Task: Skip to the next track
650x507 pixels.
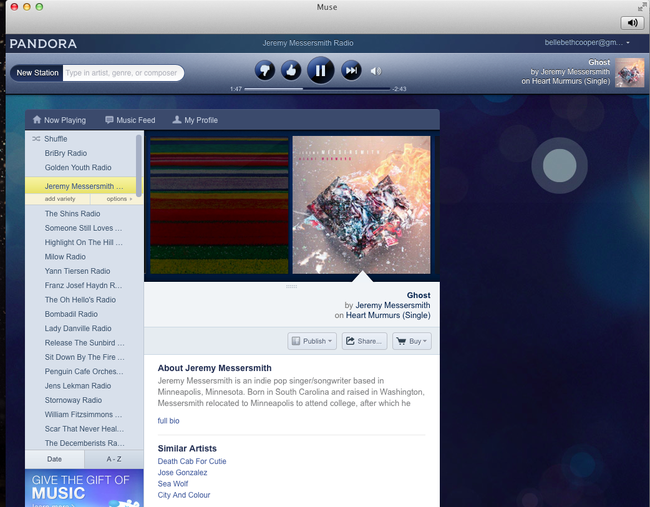Action: click(x=351, y=70)
